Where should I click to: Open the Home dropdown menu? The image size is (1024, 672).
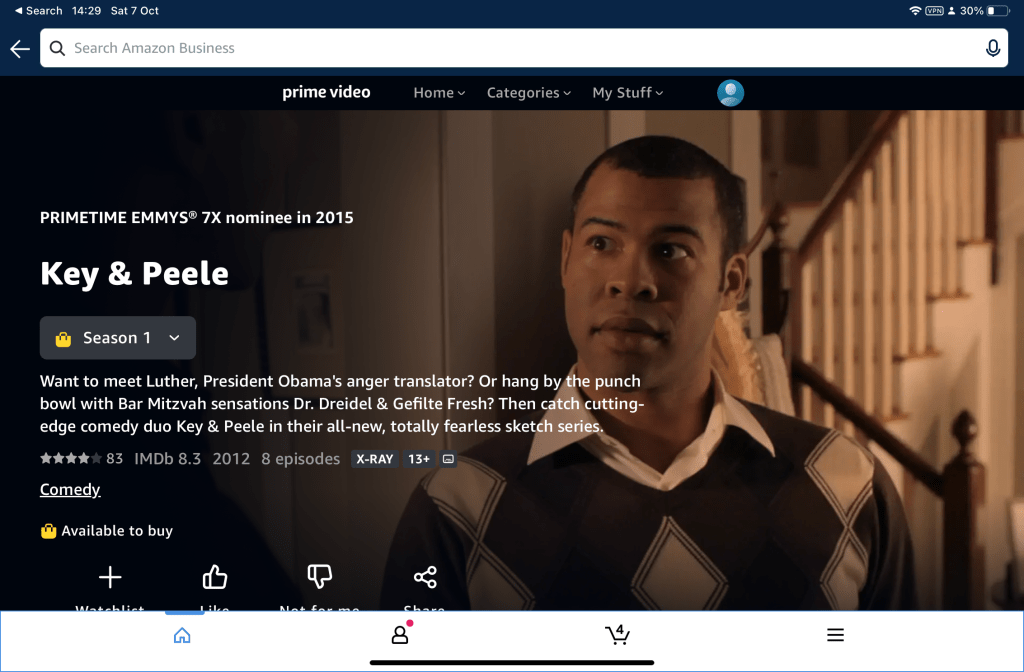[x=439, y=93]
